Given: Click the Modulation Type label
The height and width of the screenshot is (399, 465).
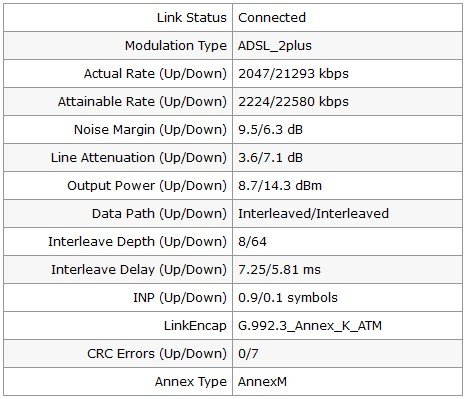Looking at the screenshot, I should (x=176, y=46).
